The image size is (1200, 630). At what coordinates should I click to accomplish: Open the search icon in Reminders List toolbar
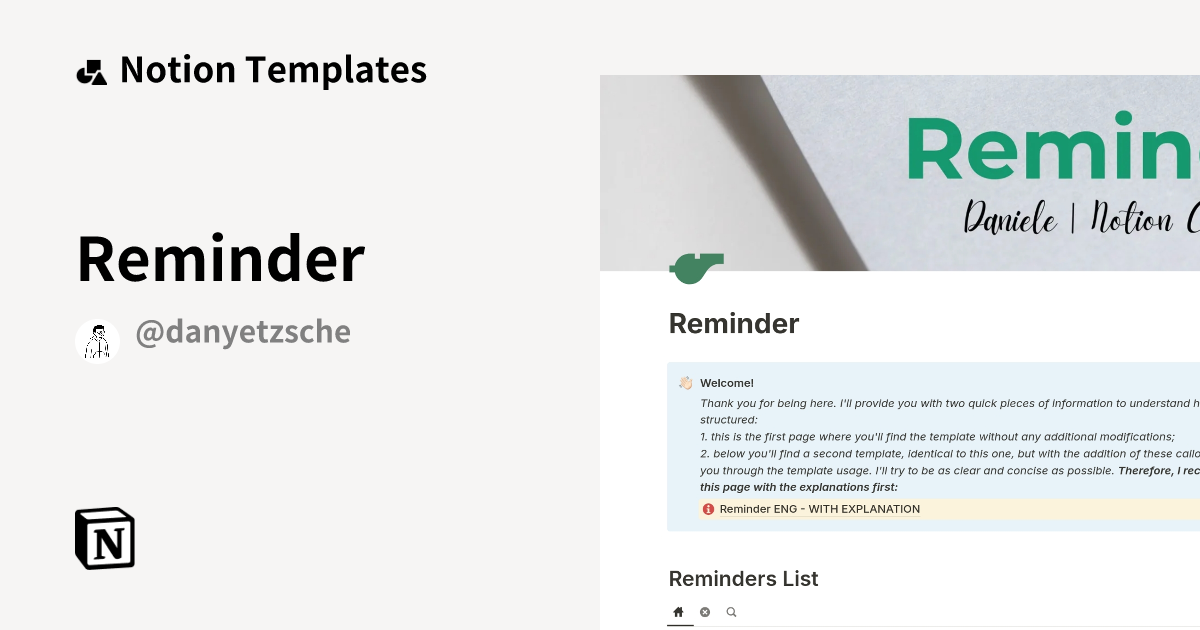coord(731,611)
